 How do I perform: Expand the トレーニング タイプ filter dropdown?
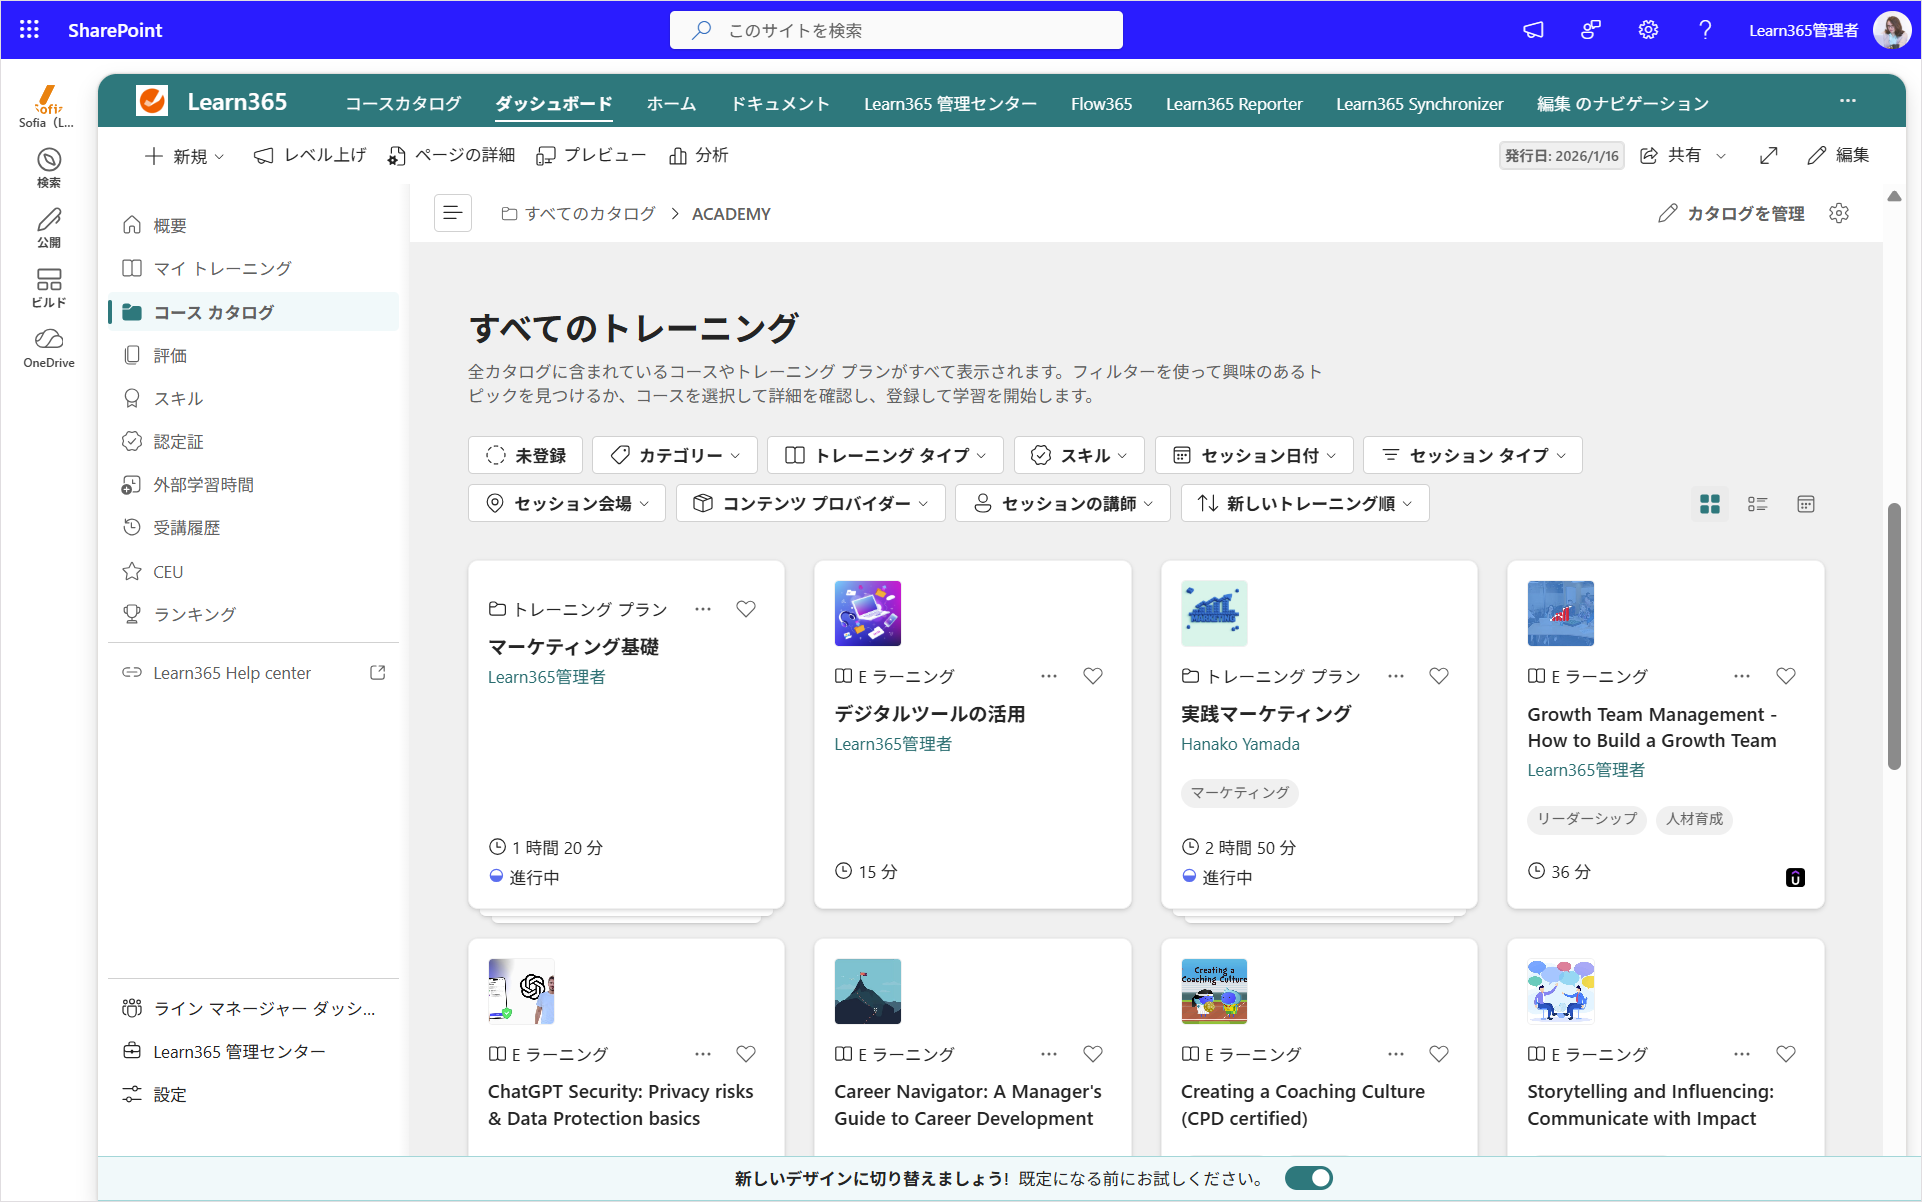[886, 455]
